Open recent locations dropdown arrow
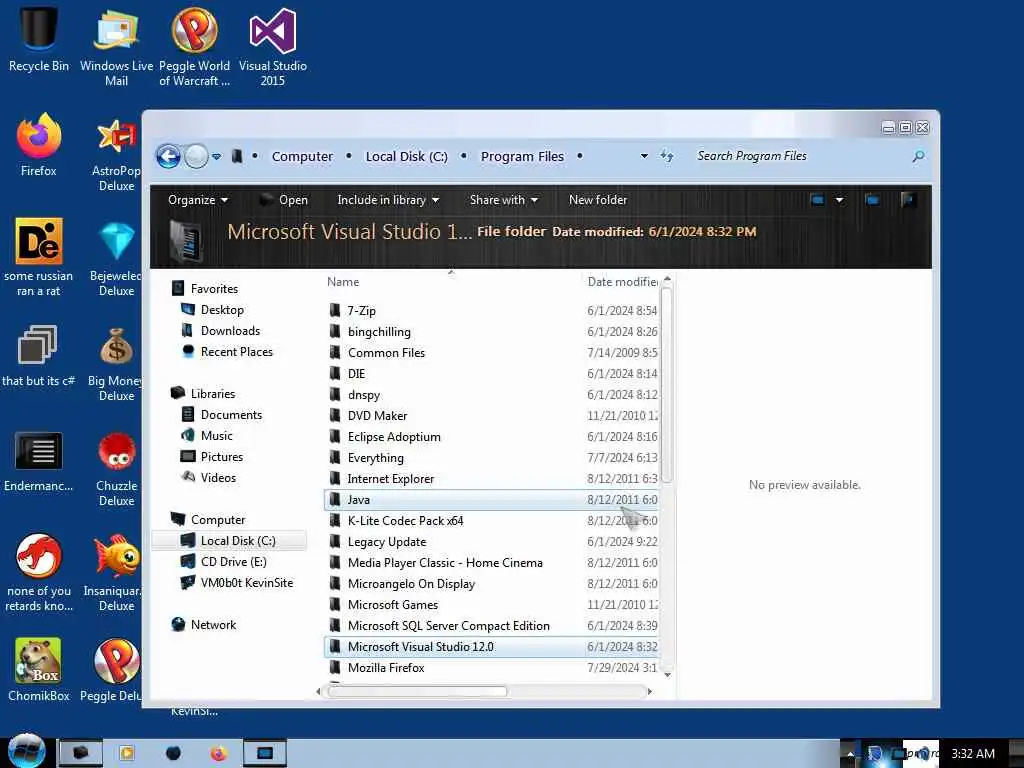Screen dimensions: 1024x768 coord(217,157)
